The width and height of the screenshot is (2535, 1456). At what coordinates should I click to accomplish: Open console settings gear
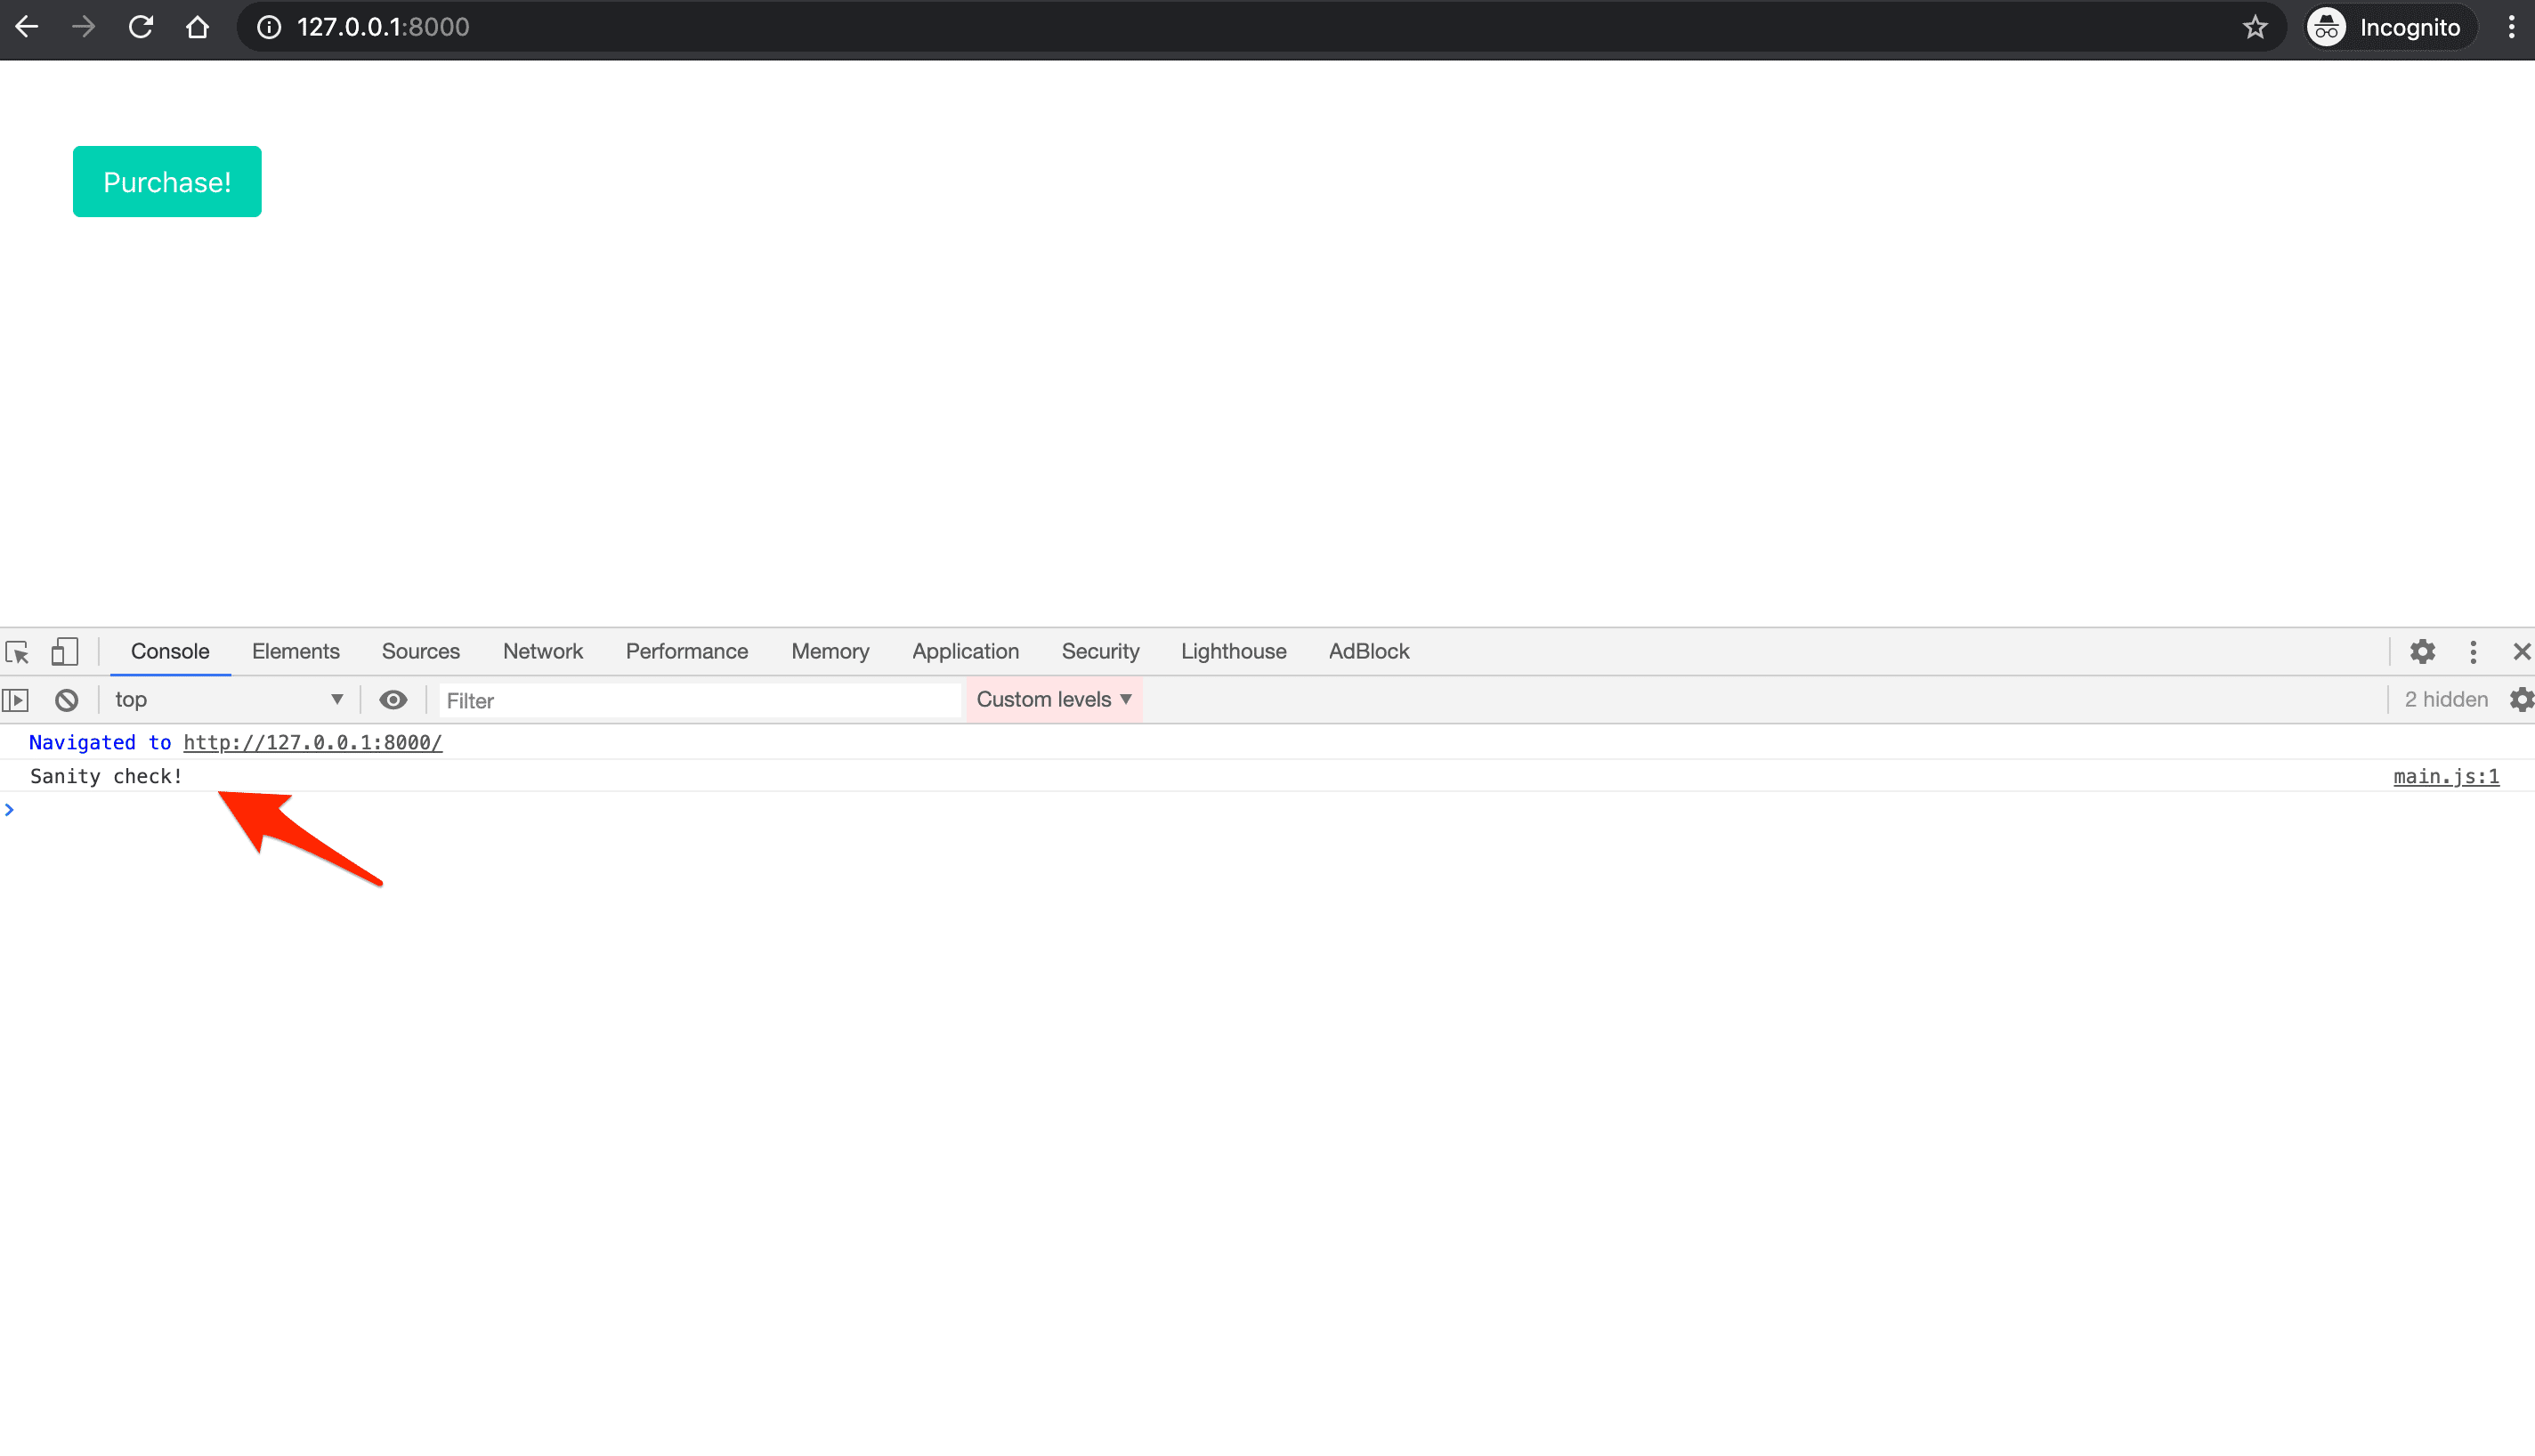coord(2522,700)
